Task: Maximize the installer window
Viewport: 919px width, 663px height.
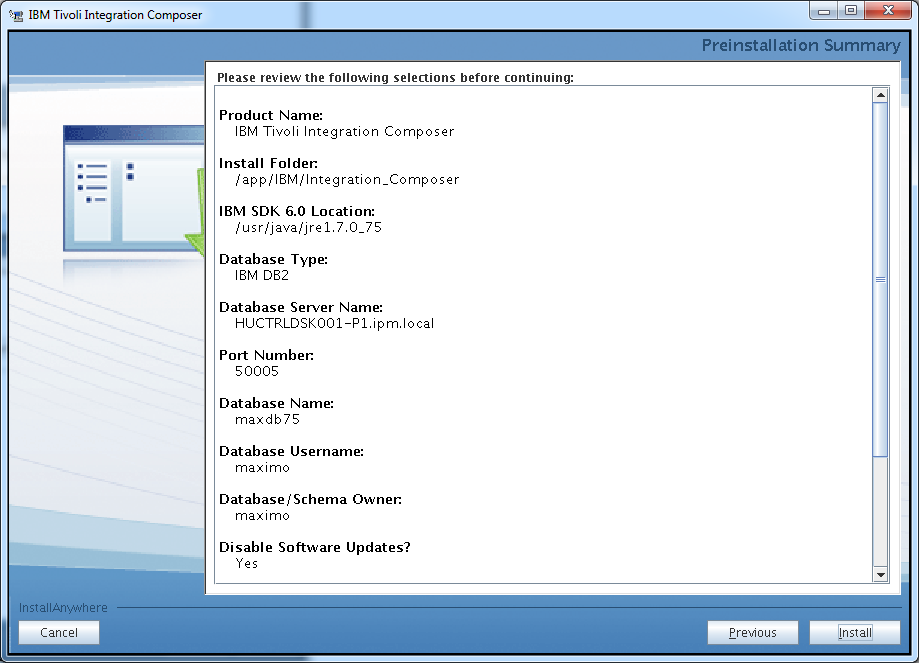Action: [850, 11]
